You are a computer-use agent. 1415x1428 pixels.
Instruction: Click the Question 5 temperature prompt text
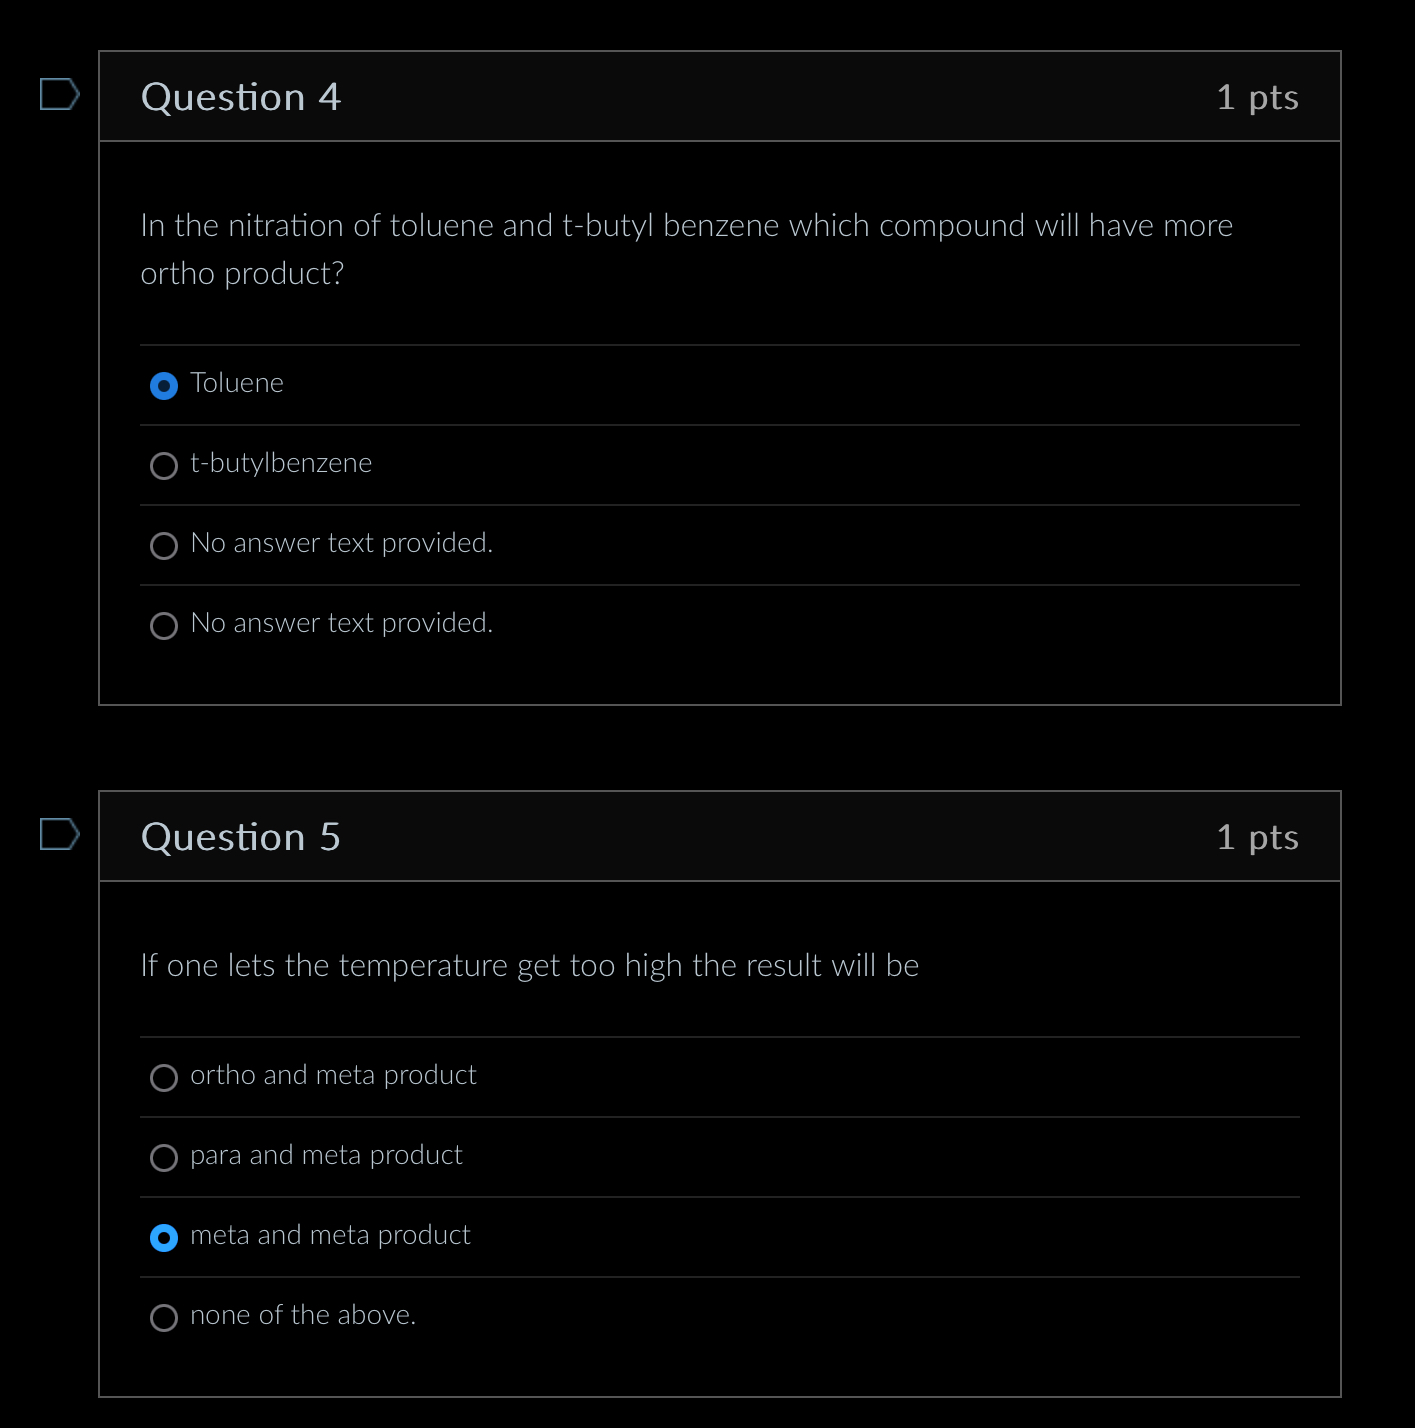click(530, 966)
